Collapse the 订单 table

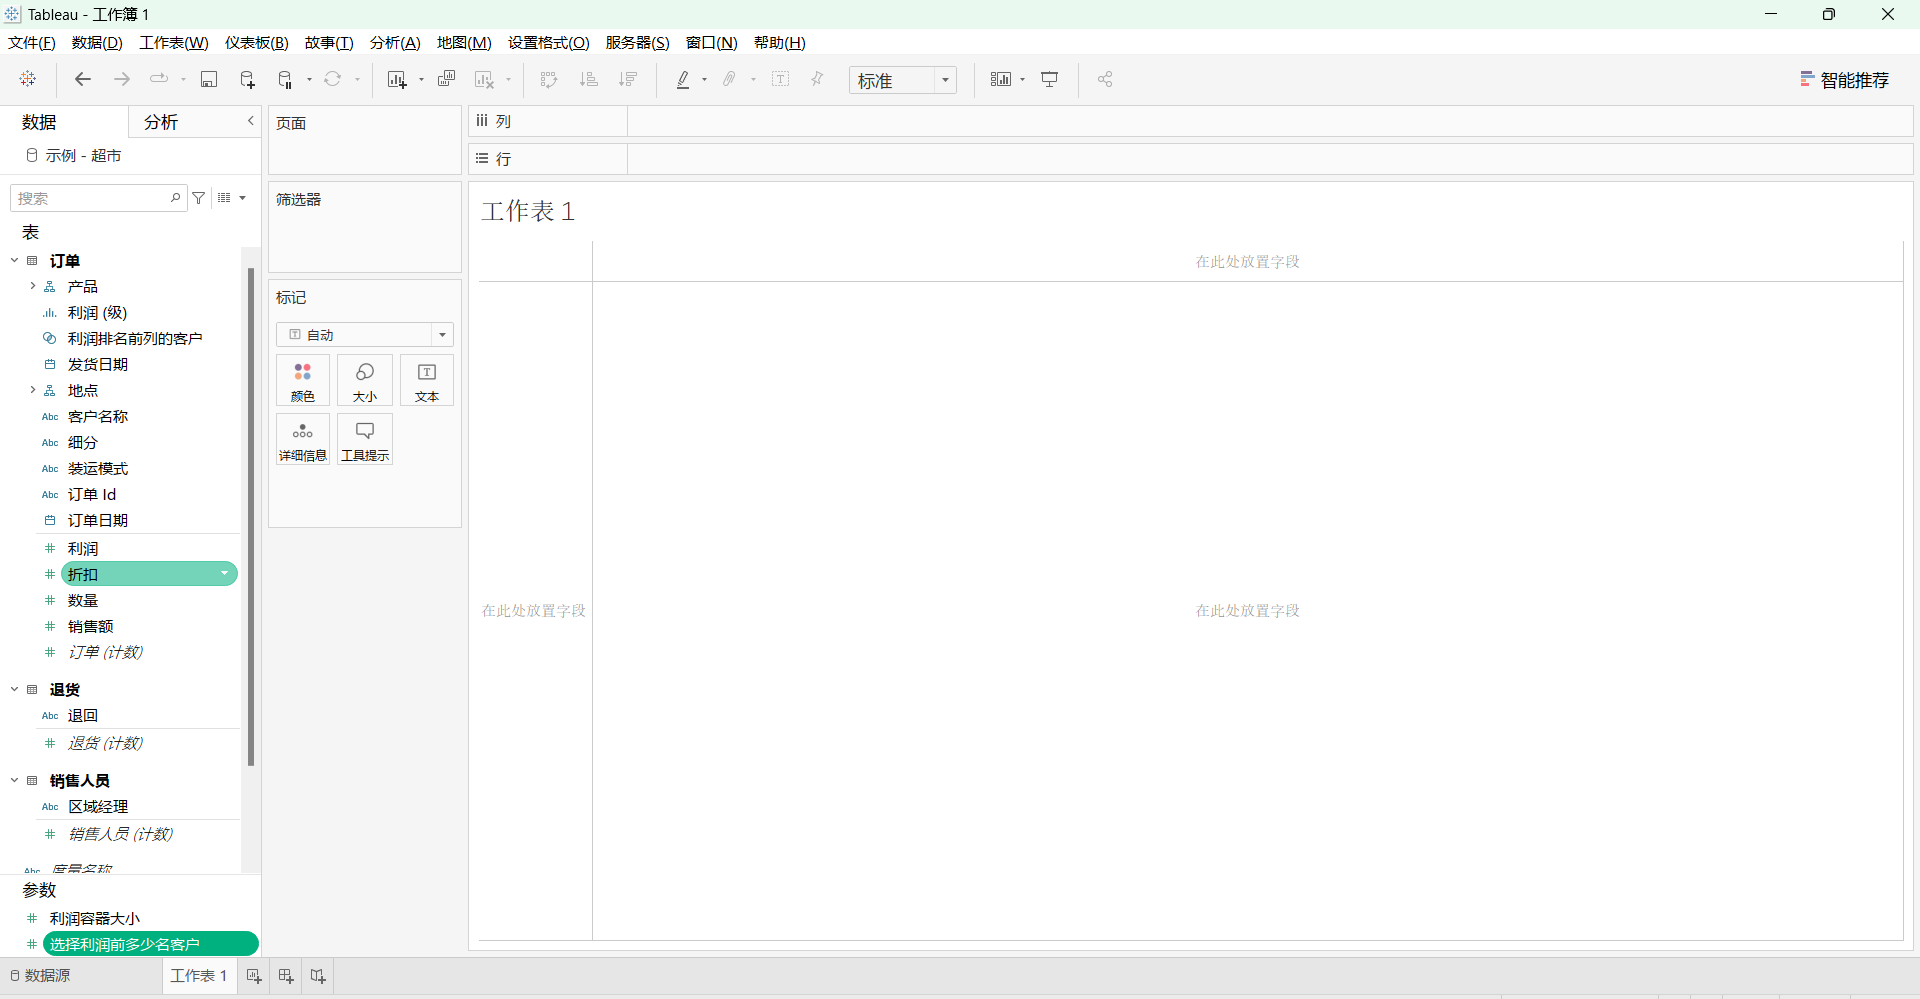coord(15,260)
